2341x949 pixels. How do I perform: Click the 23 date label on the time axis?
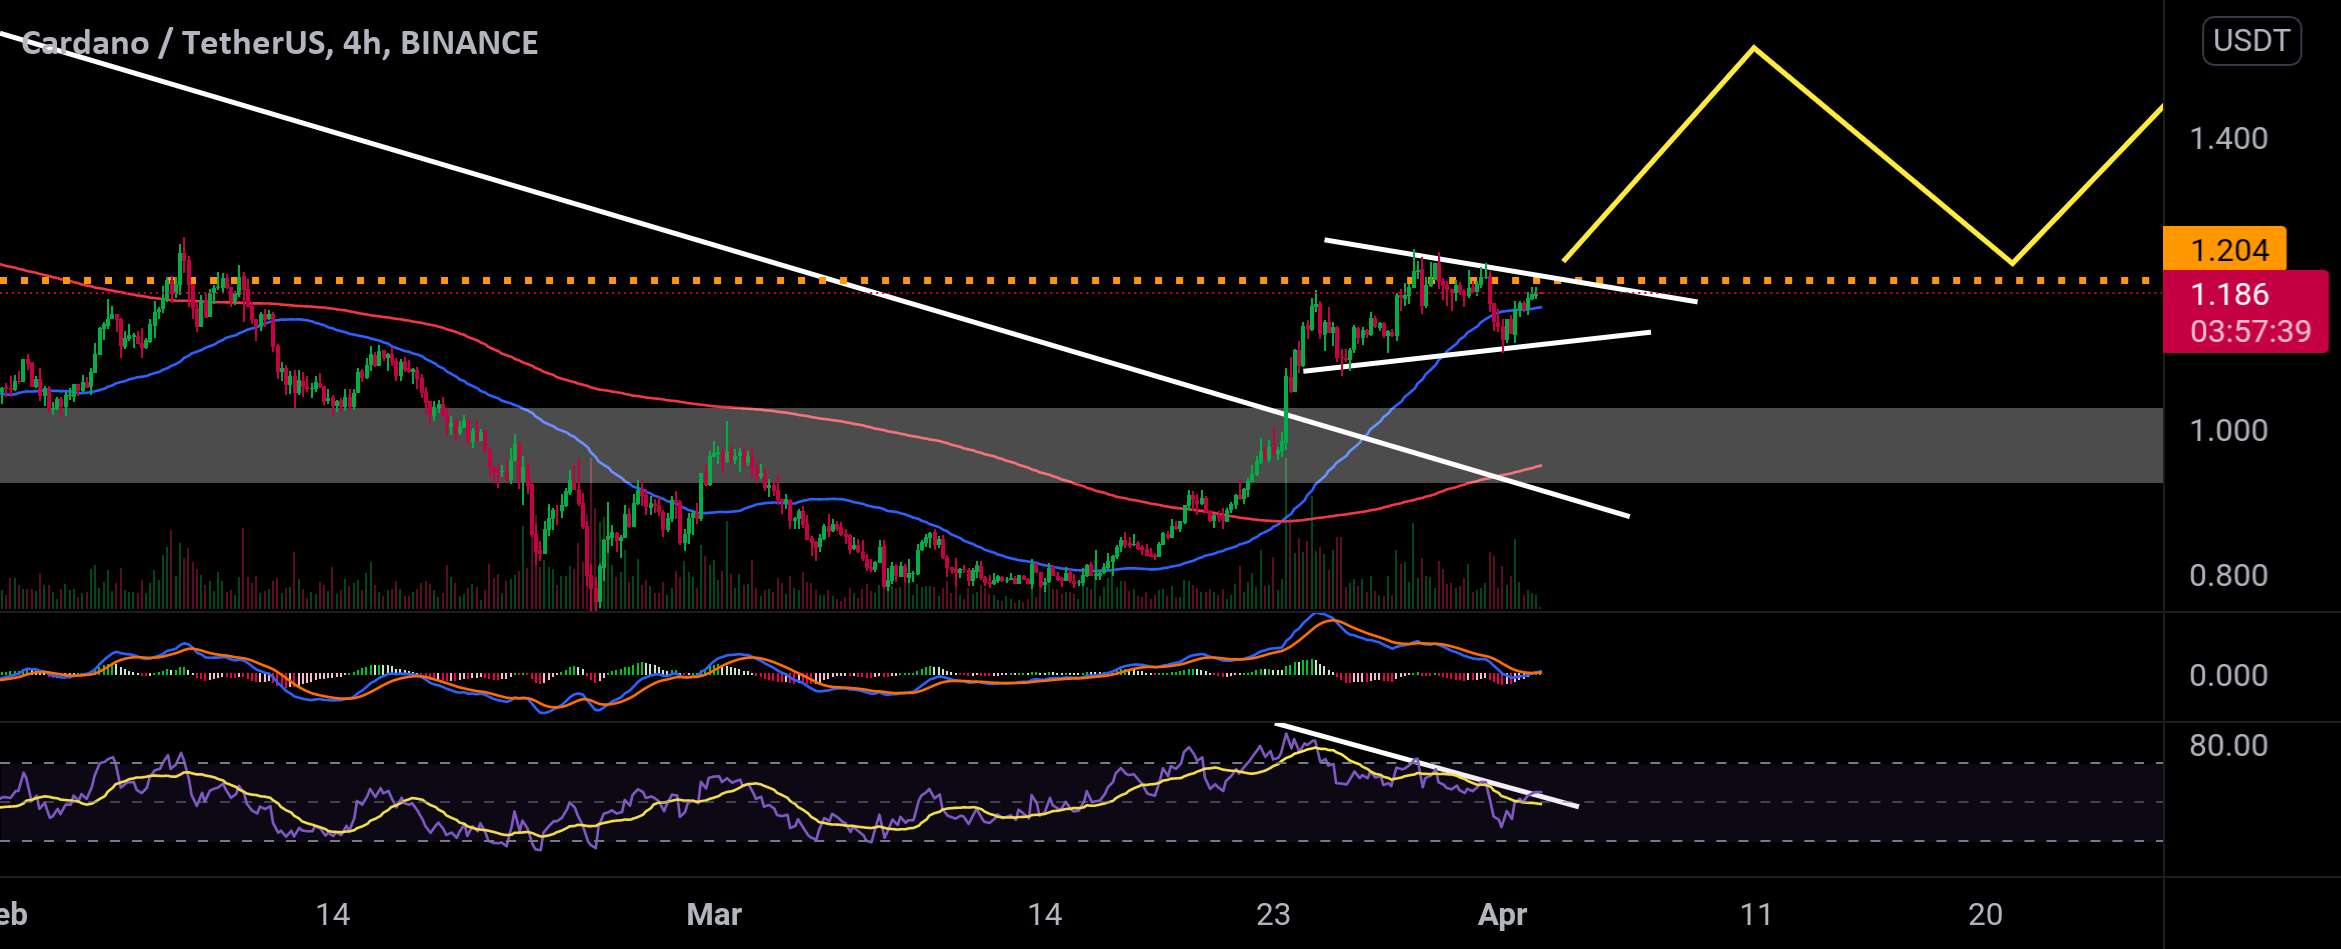click(1273, 914)
